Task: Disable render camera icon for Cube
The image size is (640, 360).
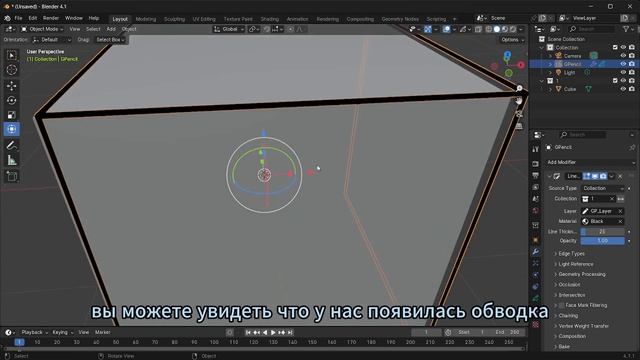Action: (x=632, y=89)
